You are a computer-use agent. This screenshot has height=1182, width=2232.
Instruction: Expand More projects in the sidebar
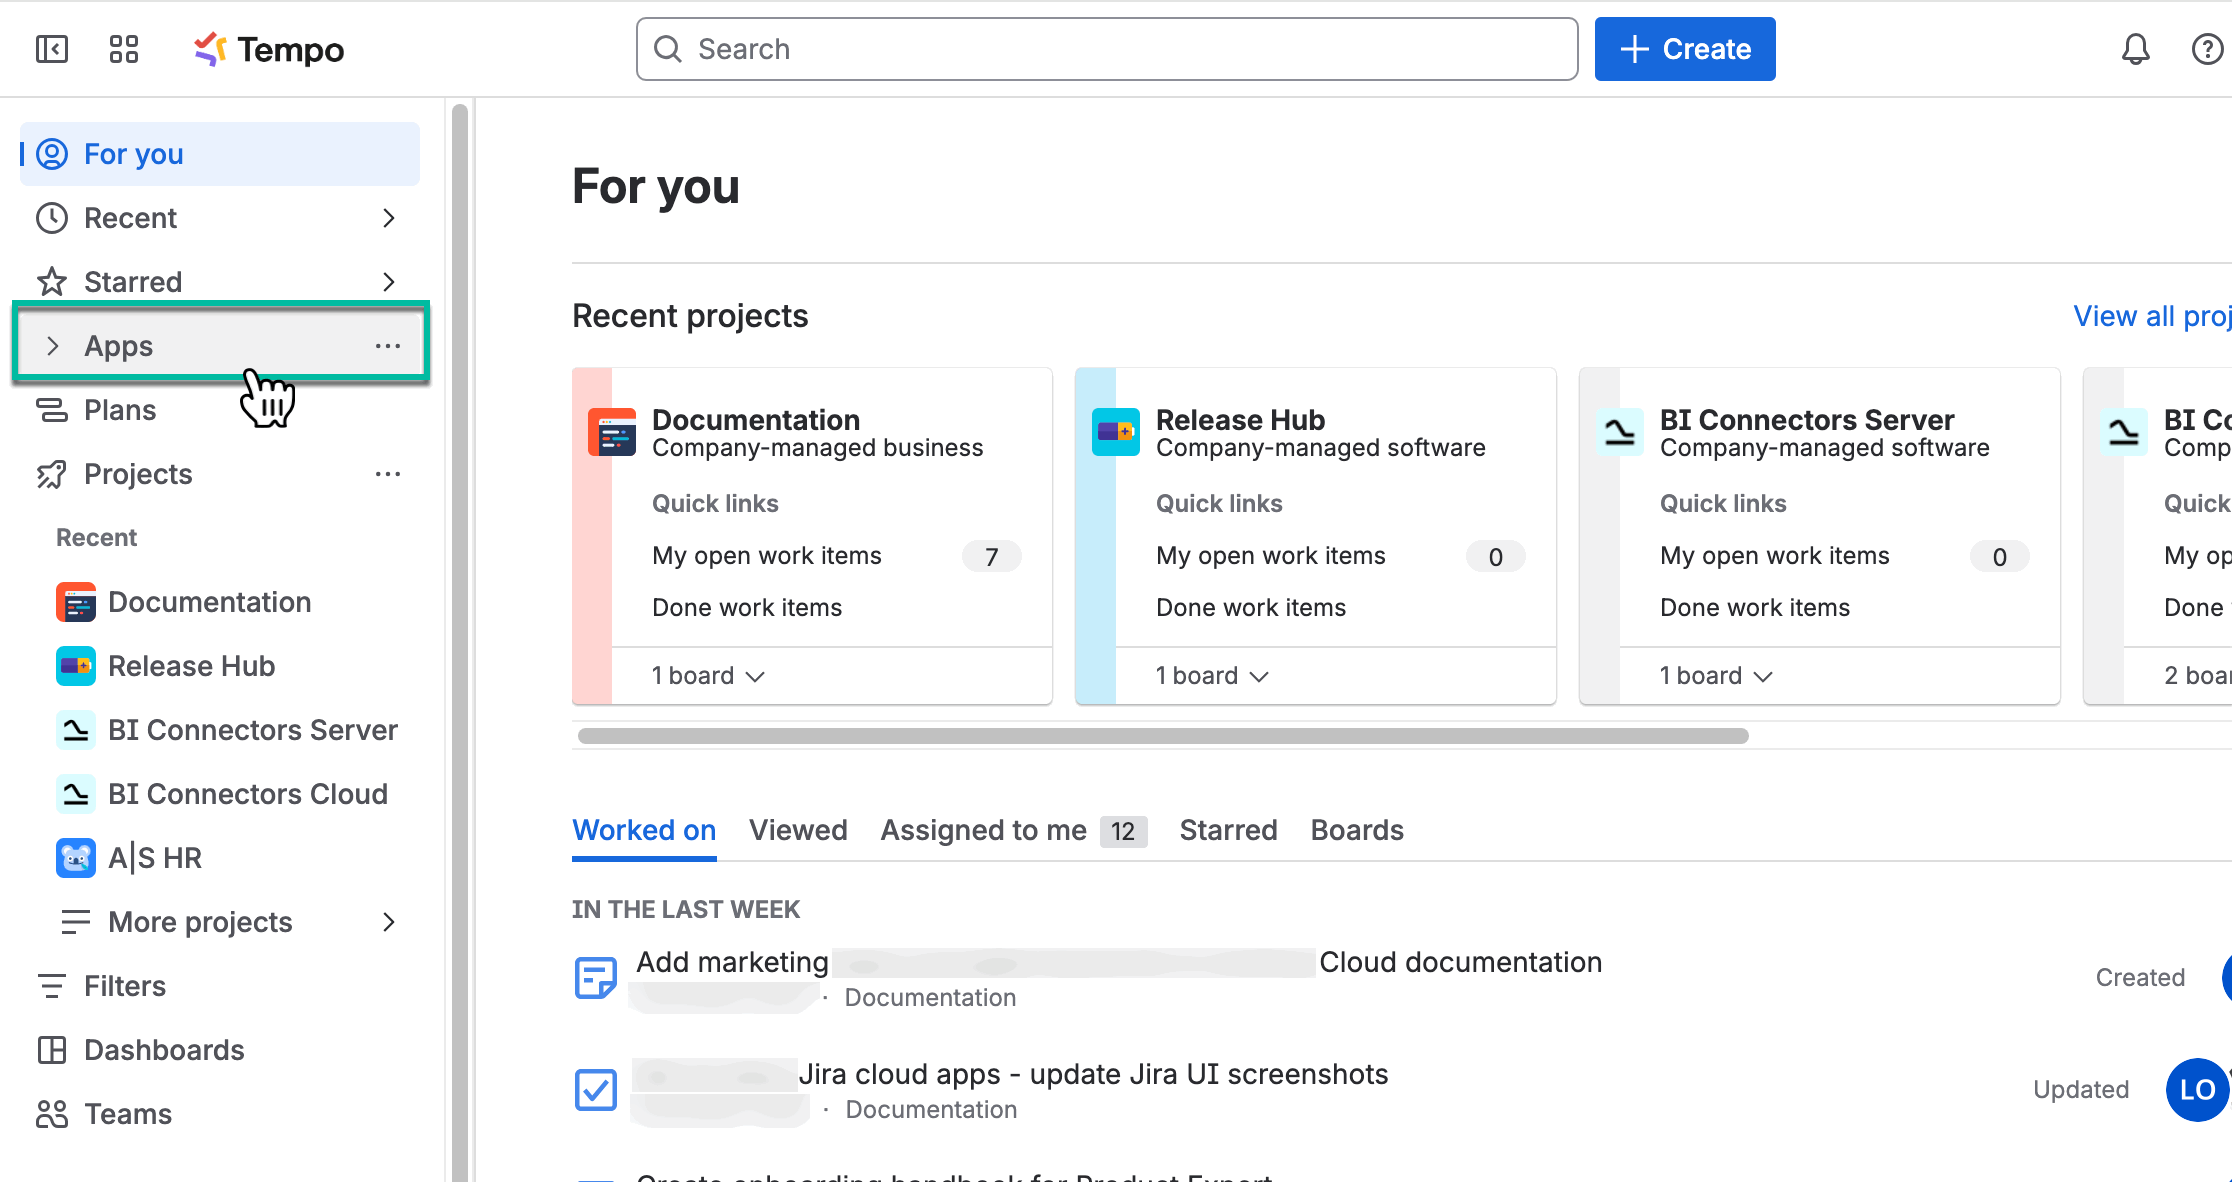(389, 921)
